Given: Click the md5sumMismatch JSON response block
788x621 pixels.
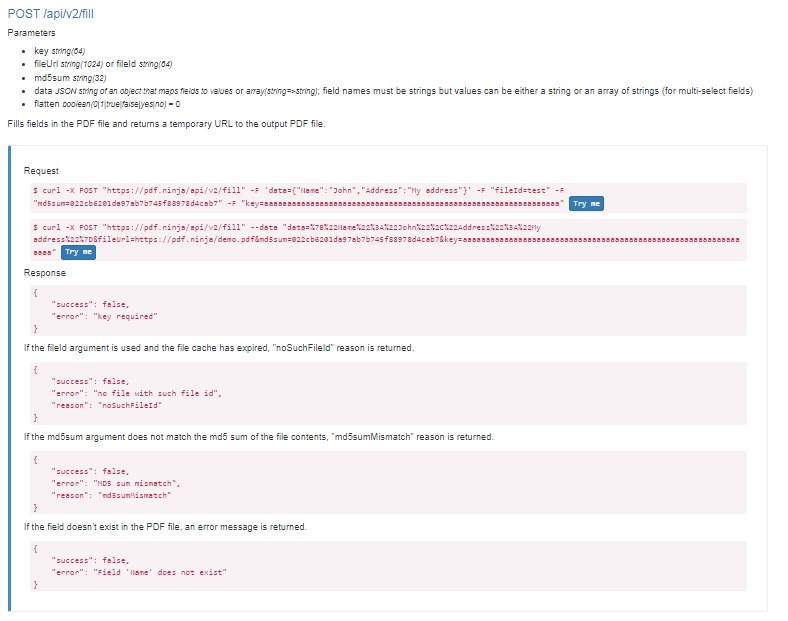Looking at the screenshot, I should tap(388, 483).
